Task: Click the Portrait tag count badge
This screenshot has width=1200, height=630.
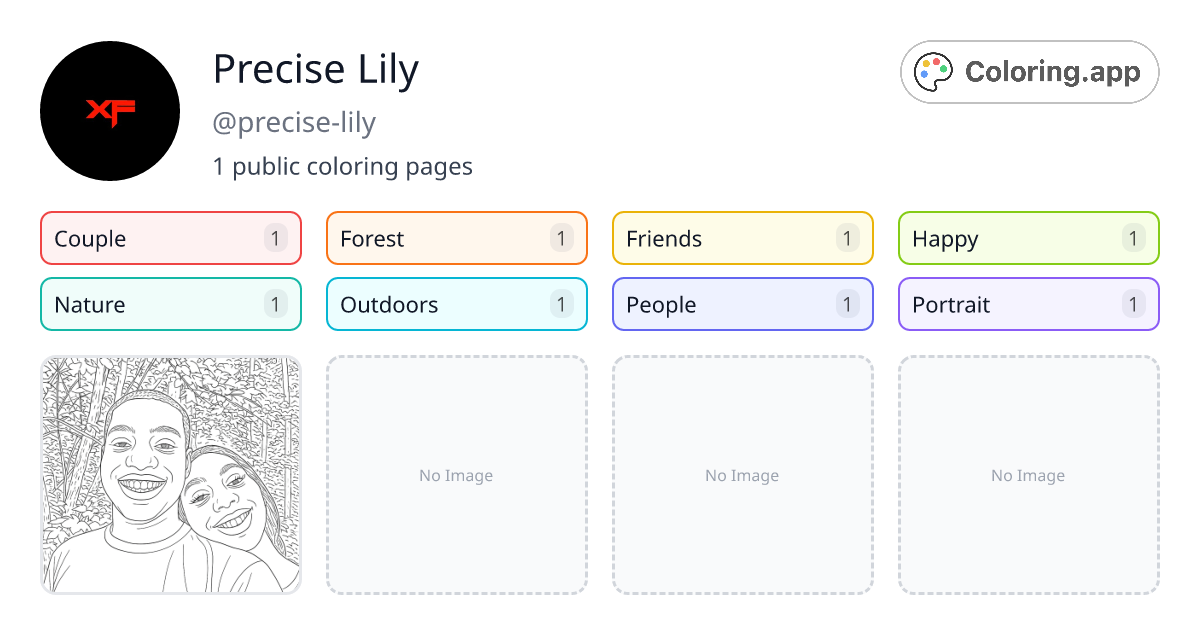Action: click(1133, 304)
